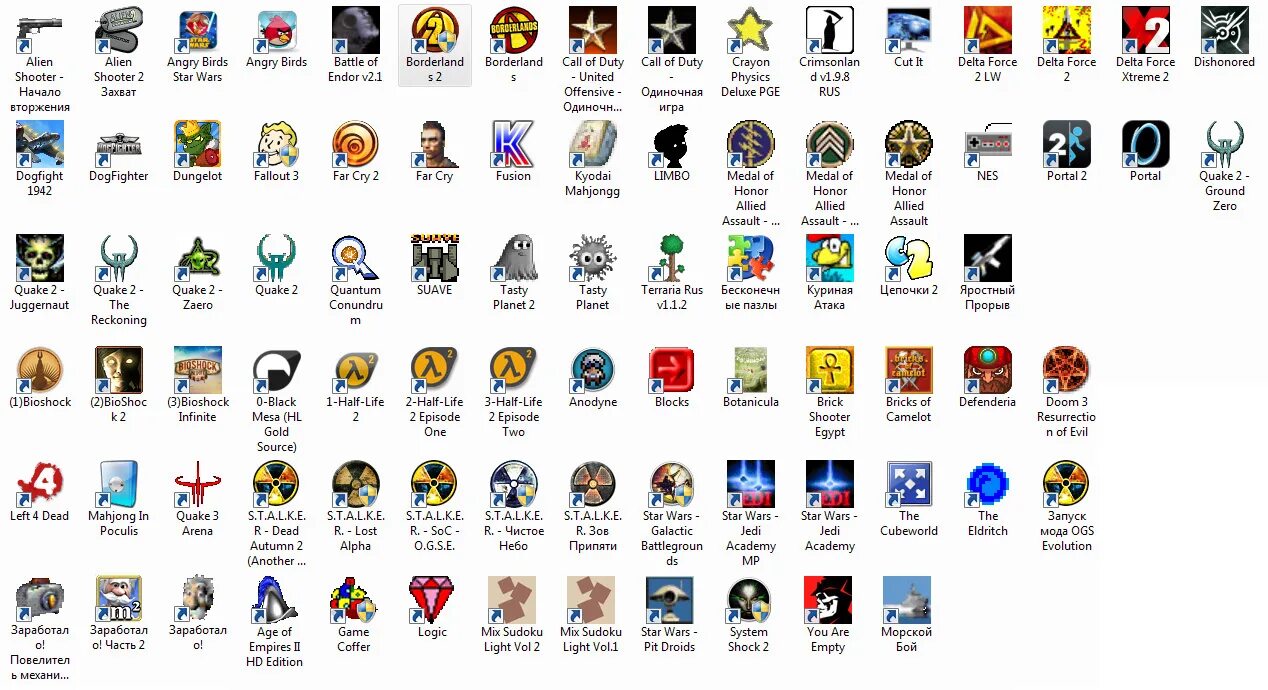This screenshot has height=690, width=1268.
Task: Select the Bricks of Camelot icon
Action: (908, 370)
